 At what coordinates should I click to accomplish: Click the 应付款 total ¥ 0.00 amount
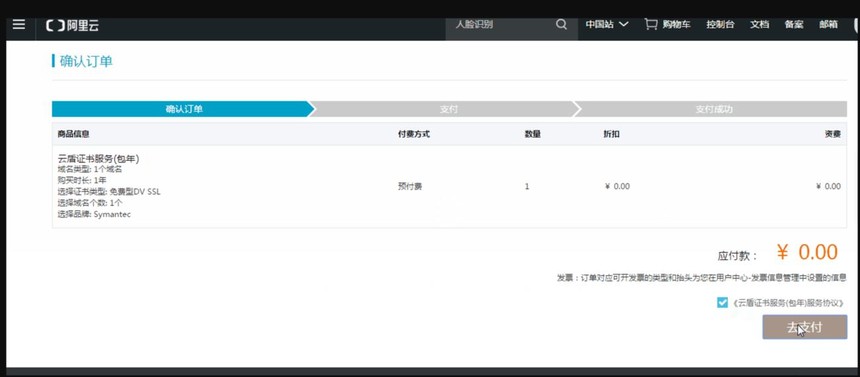click(x=807, y=252)
